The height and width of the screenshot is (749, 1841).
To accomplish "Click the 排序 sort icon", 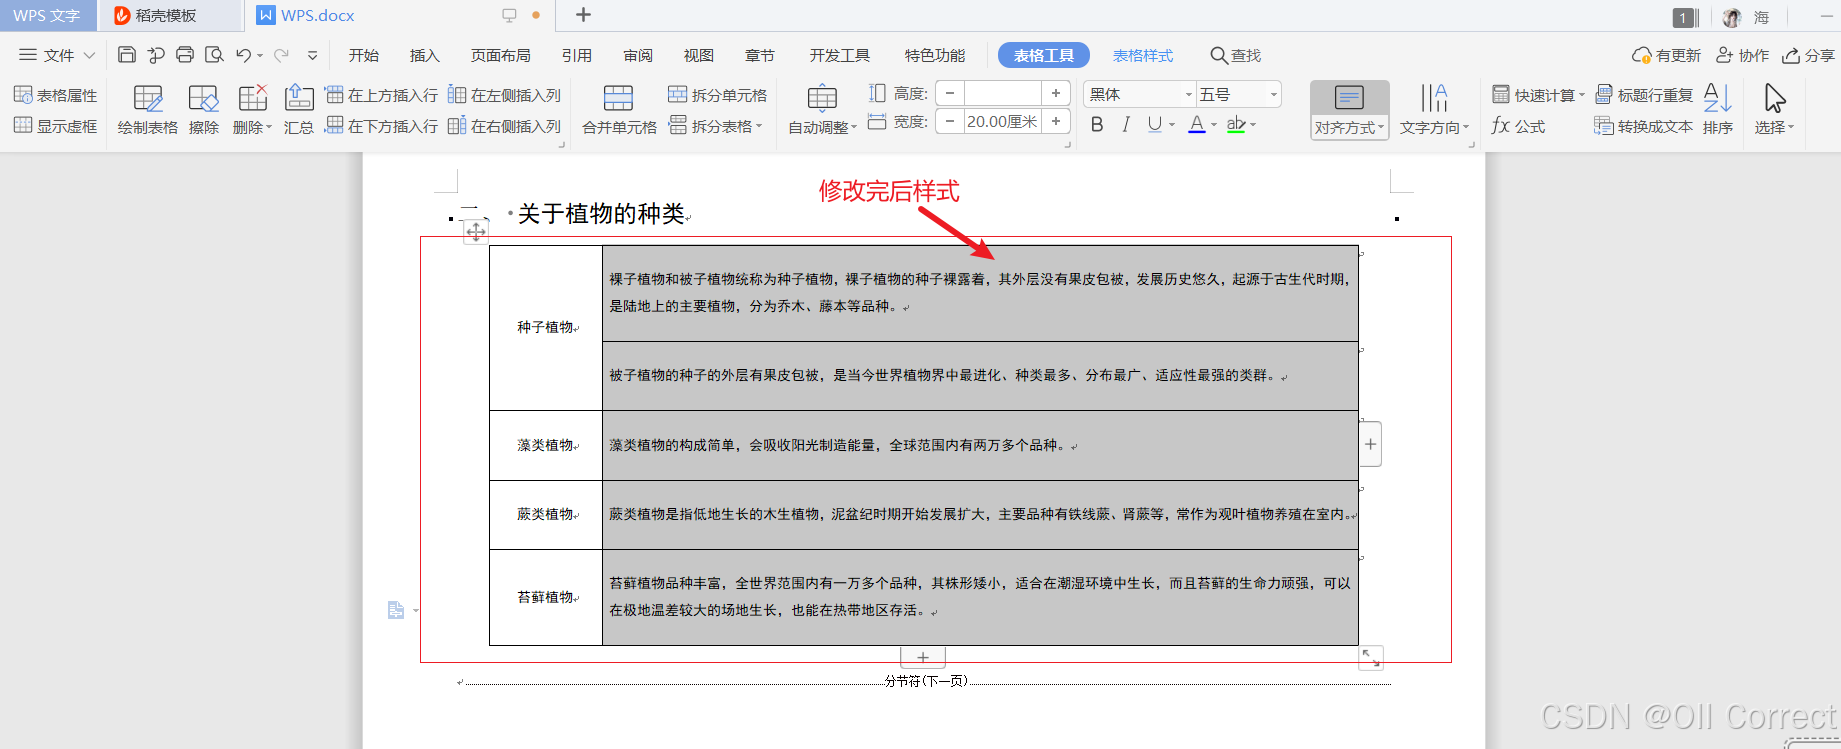I will pyautogui.click(x=1718, y=110).
